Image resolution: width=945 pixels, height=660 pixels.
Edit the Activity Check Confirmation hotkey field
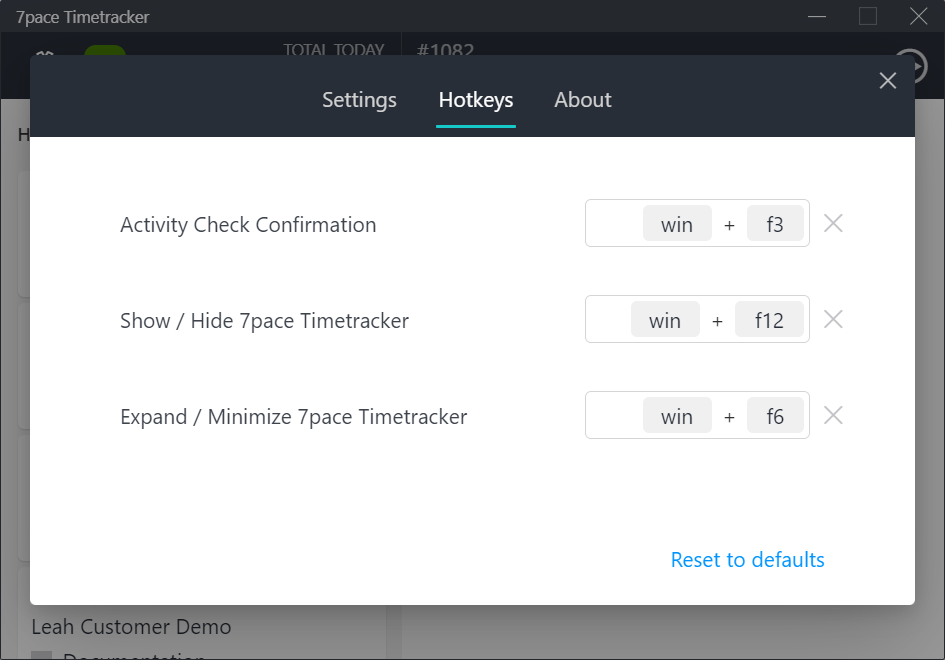click(697, 223)
